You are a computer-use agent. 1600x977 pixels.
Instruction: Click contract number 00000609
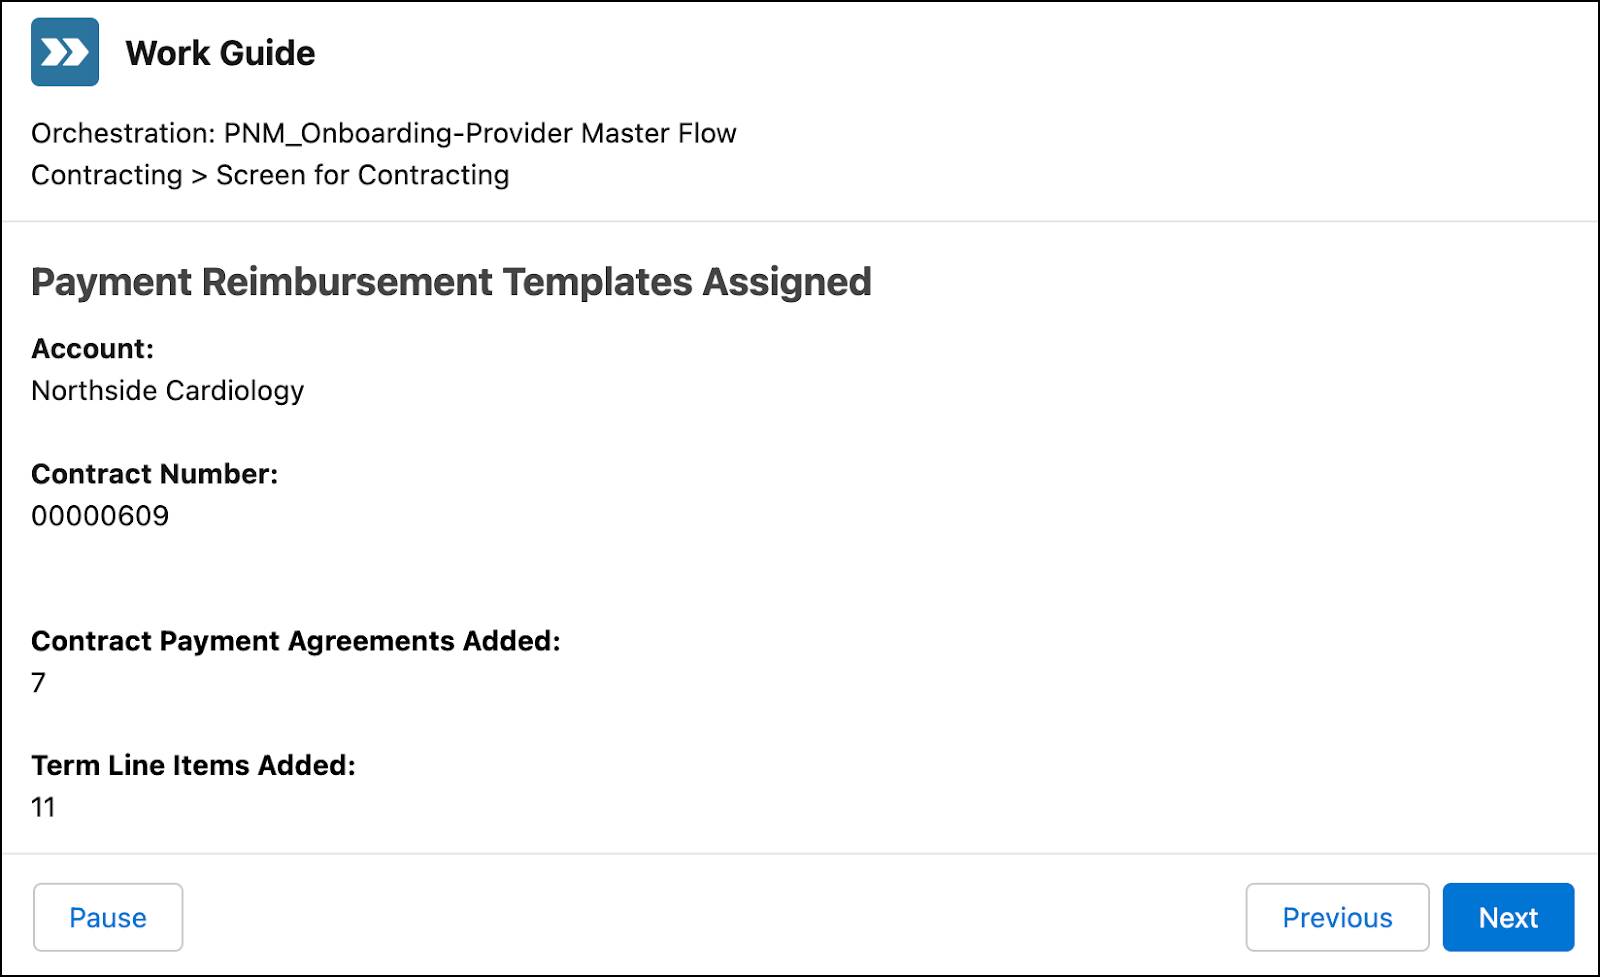(100, 516)
